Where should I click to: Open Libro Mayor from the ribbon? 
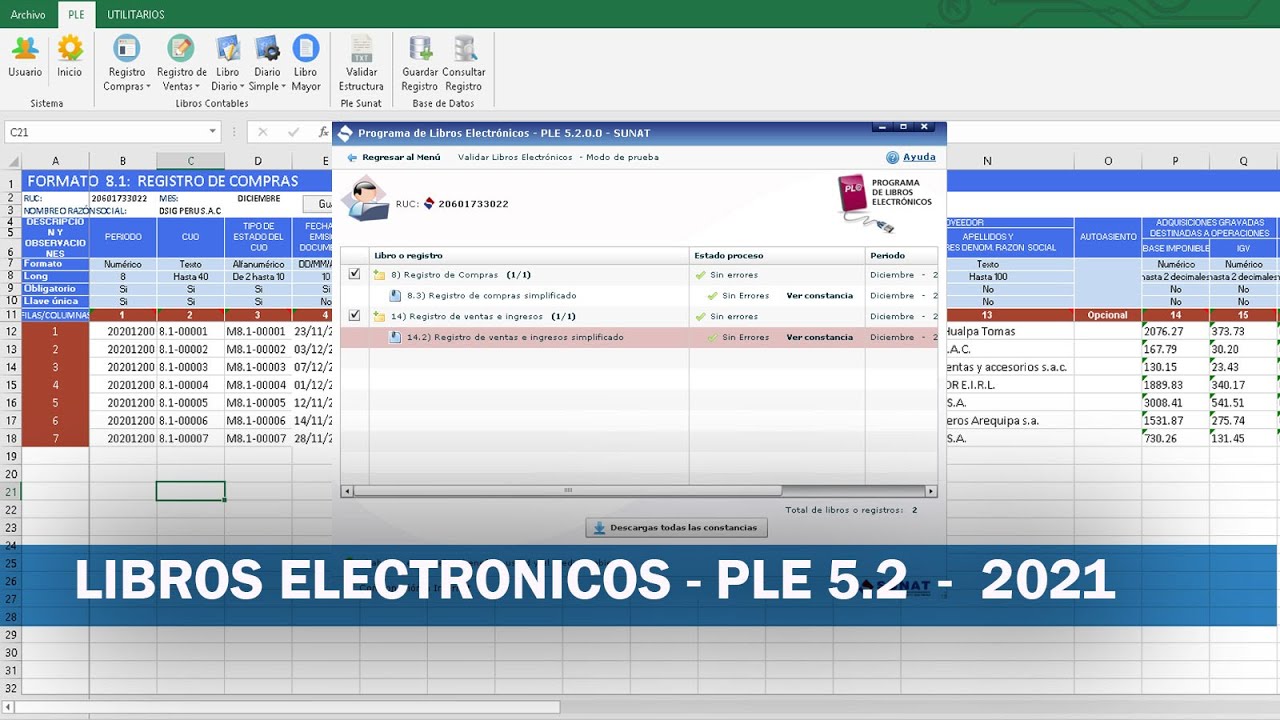pyautogui.click(x=306, y=63)
